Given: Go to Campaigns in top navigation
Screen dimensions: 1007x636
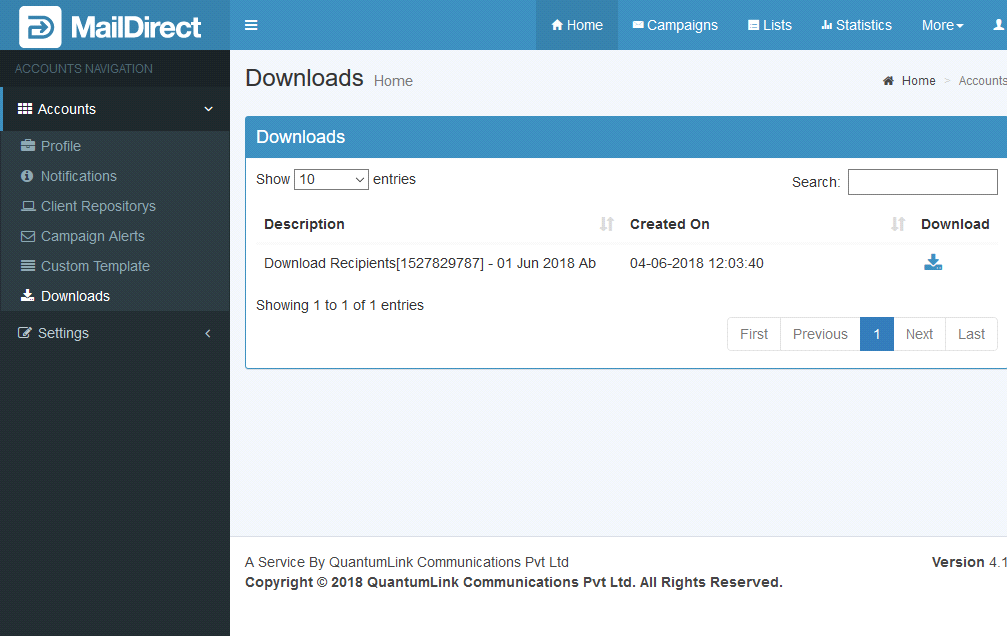Looking at the screenshot, I should click(675, 25).
